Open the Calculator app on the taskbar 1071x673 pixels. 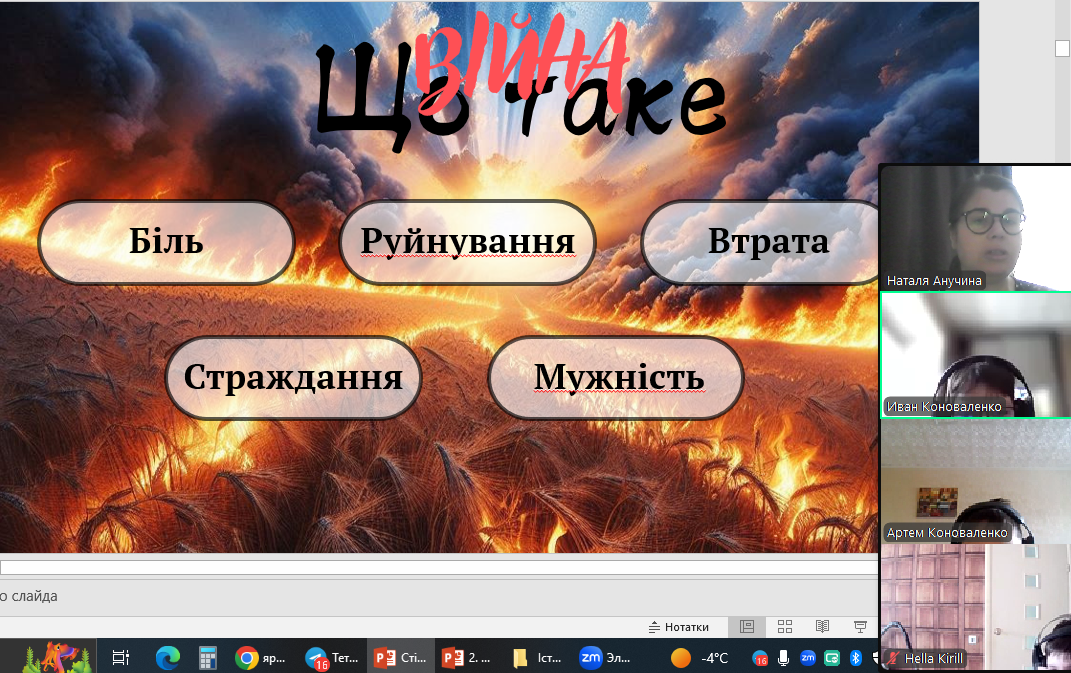(x=208, y=657)
